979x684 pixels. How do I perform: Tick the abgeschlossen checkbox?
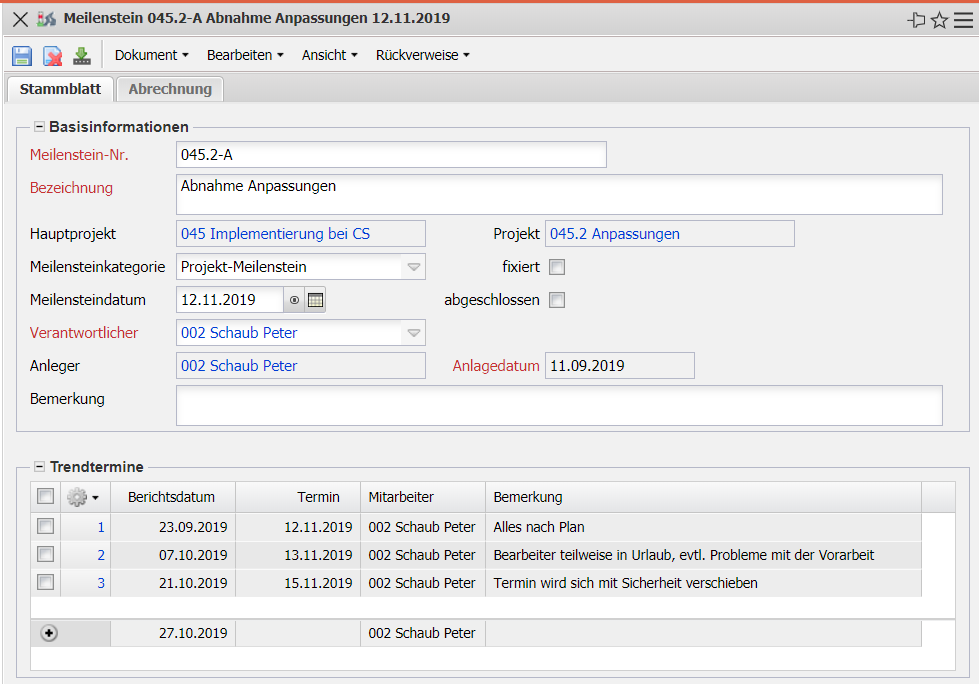click(x=557, y=300)
